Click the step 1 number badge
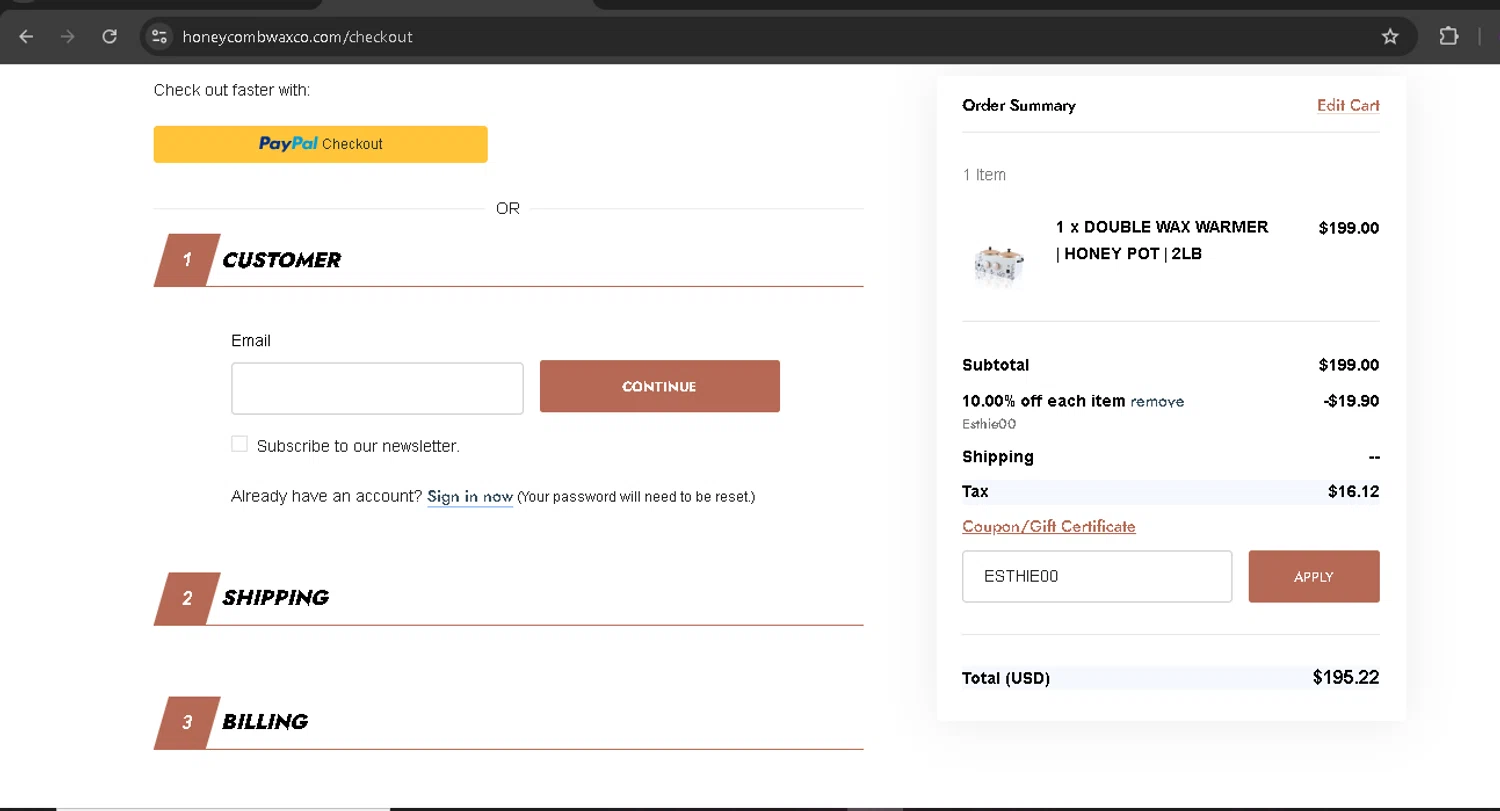The width and height of the screenshot is (1500, 811). pos(186,260)
